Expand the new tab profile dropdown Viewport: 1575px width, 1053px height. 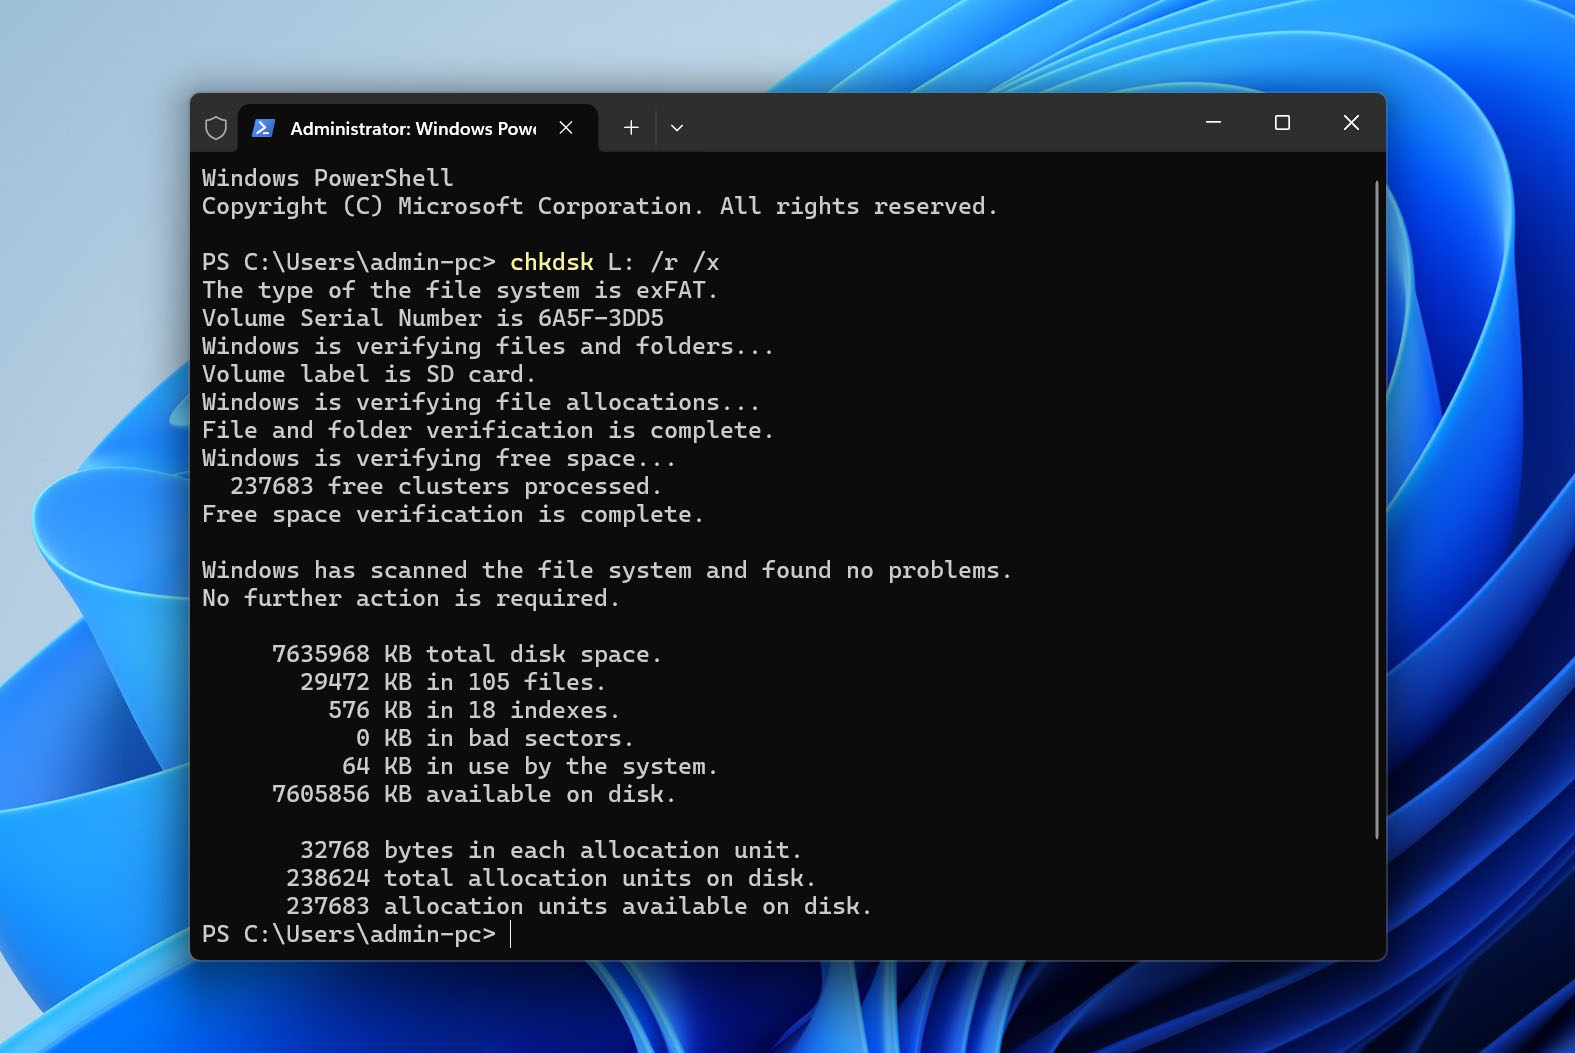point(677,128)
